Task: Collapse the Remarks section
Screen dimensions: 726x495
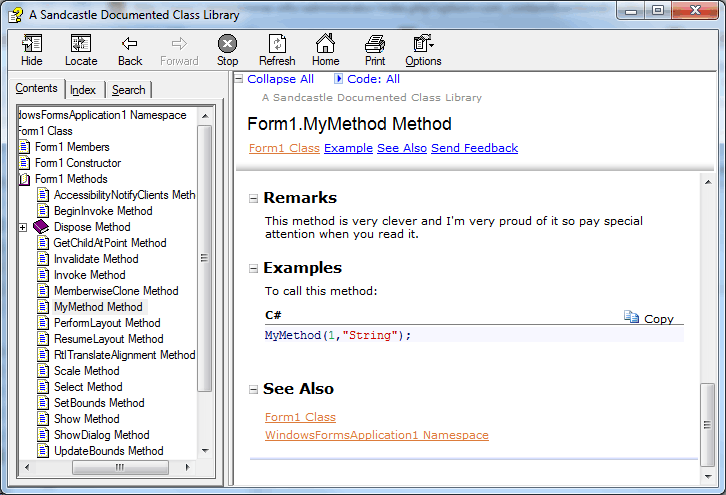Action: [x=253, y=199]
